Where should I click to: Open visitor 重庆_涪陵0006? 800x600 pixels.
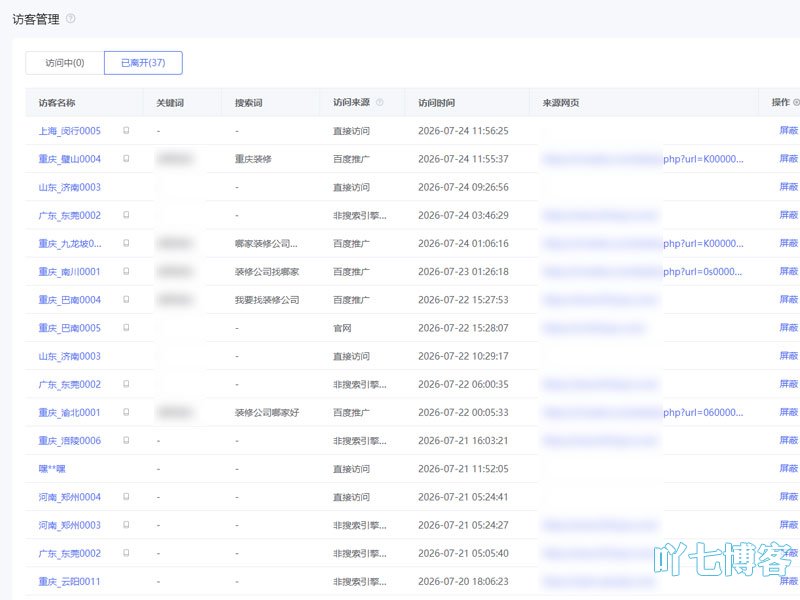coord(70,440)
